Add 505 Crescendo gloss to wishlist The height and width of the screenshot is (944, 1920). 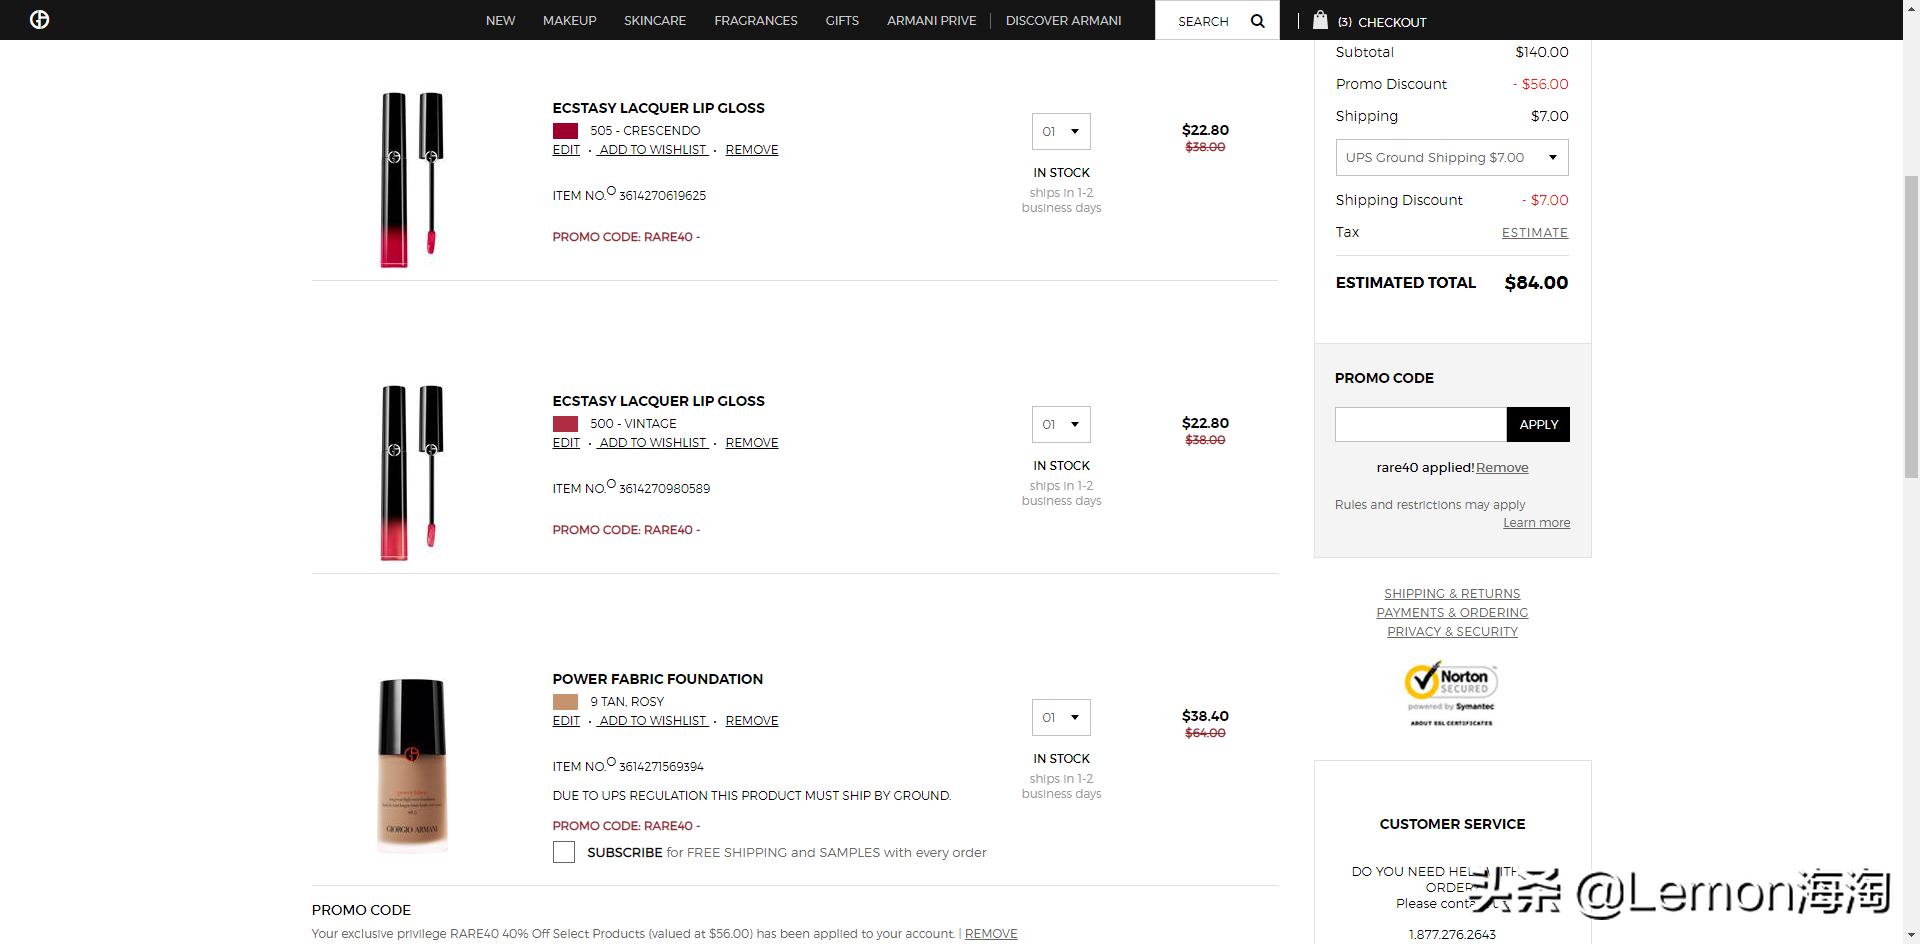coord(653,150)
